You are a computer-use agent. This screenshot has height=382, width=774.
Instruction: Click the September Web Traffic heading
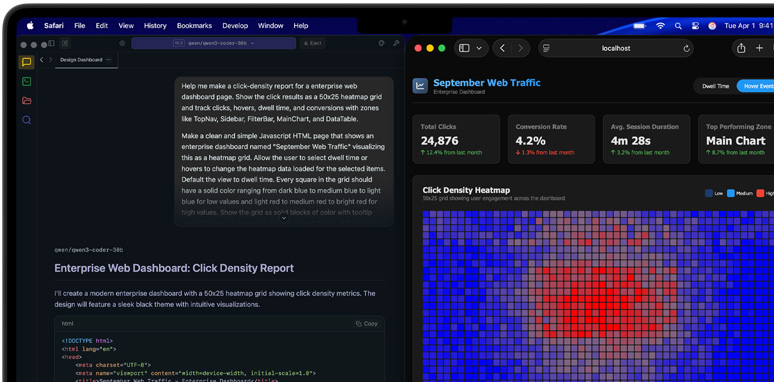(x=487, y=82)
